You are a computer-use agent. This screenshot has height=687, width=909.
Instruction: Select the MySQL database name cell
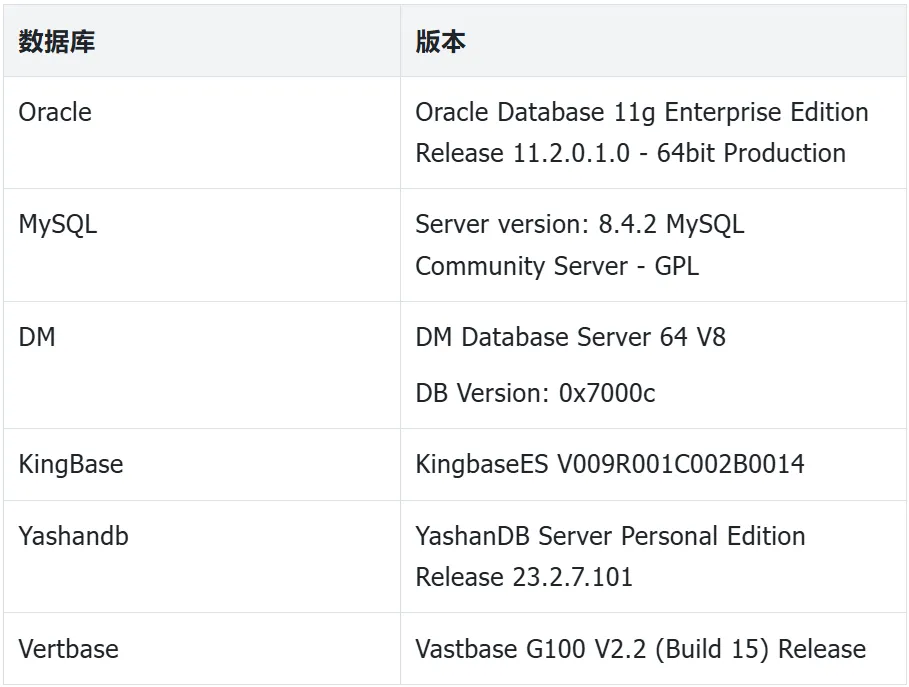click(58, 224)
